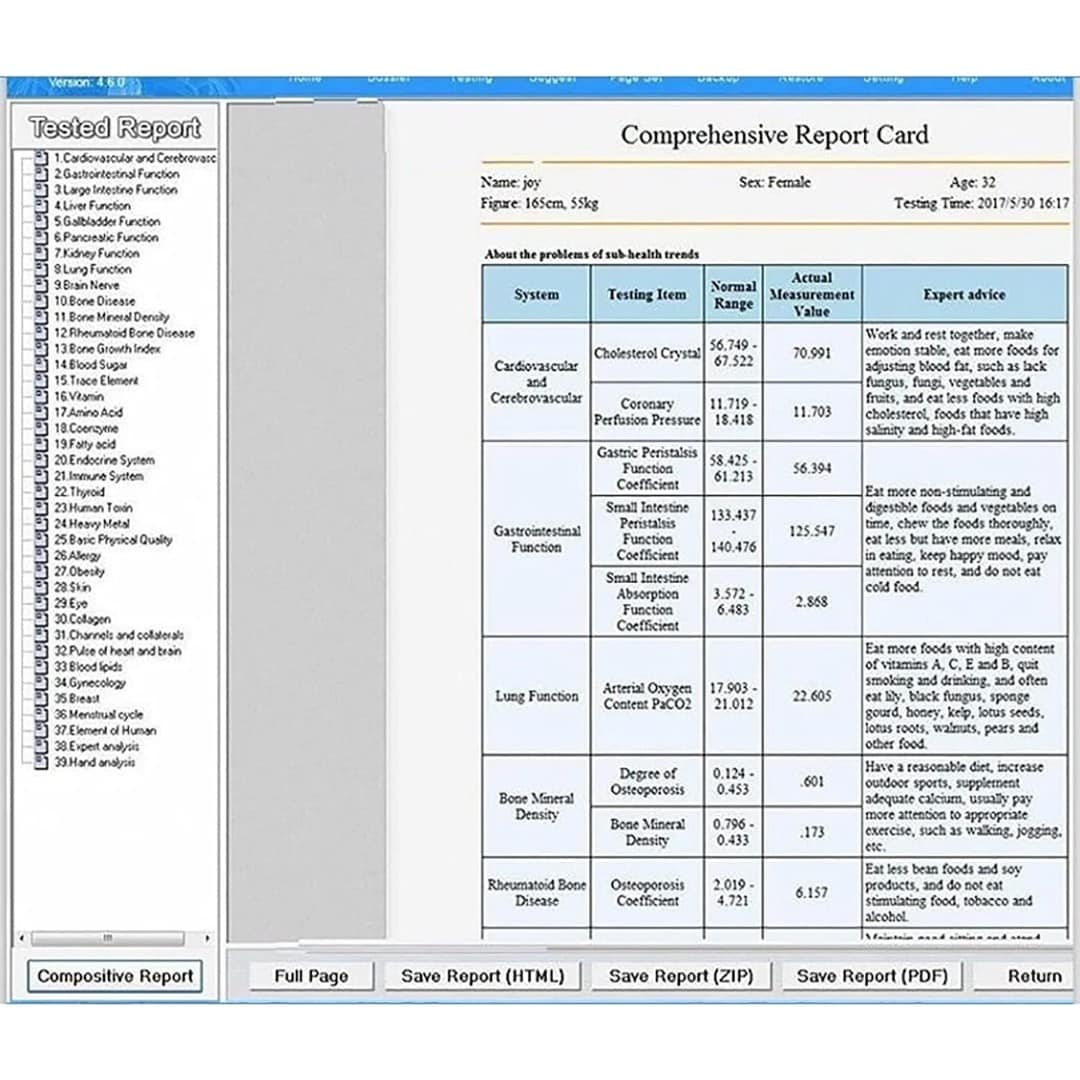
Task: Open Expert analysis in the tested report list
Action: point(96,746)
